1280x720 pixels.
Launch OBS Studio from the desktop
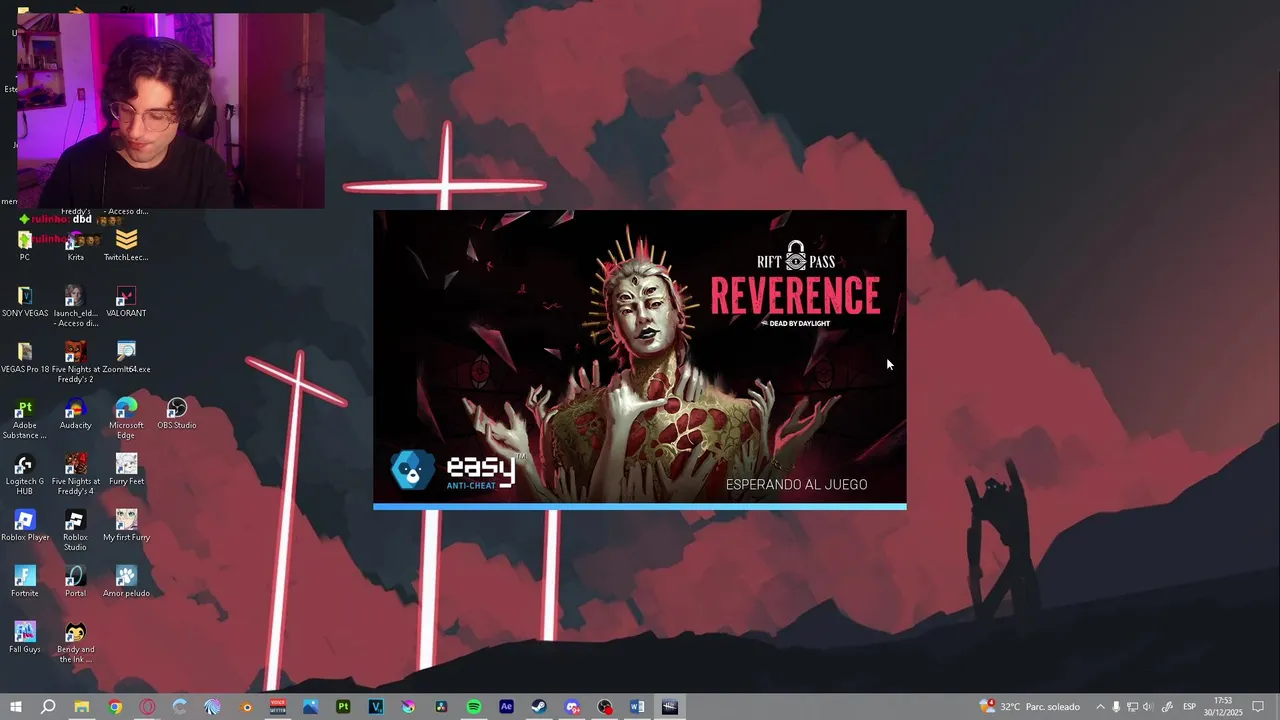176,413
